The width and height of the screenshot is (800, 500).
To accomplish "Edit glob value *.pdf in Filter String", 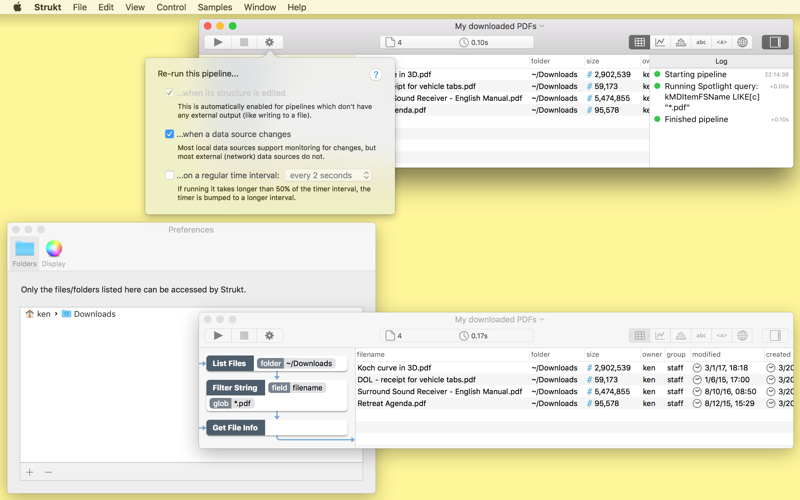I will pos(242,403).
